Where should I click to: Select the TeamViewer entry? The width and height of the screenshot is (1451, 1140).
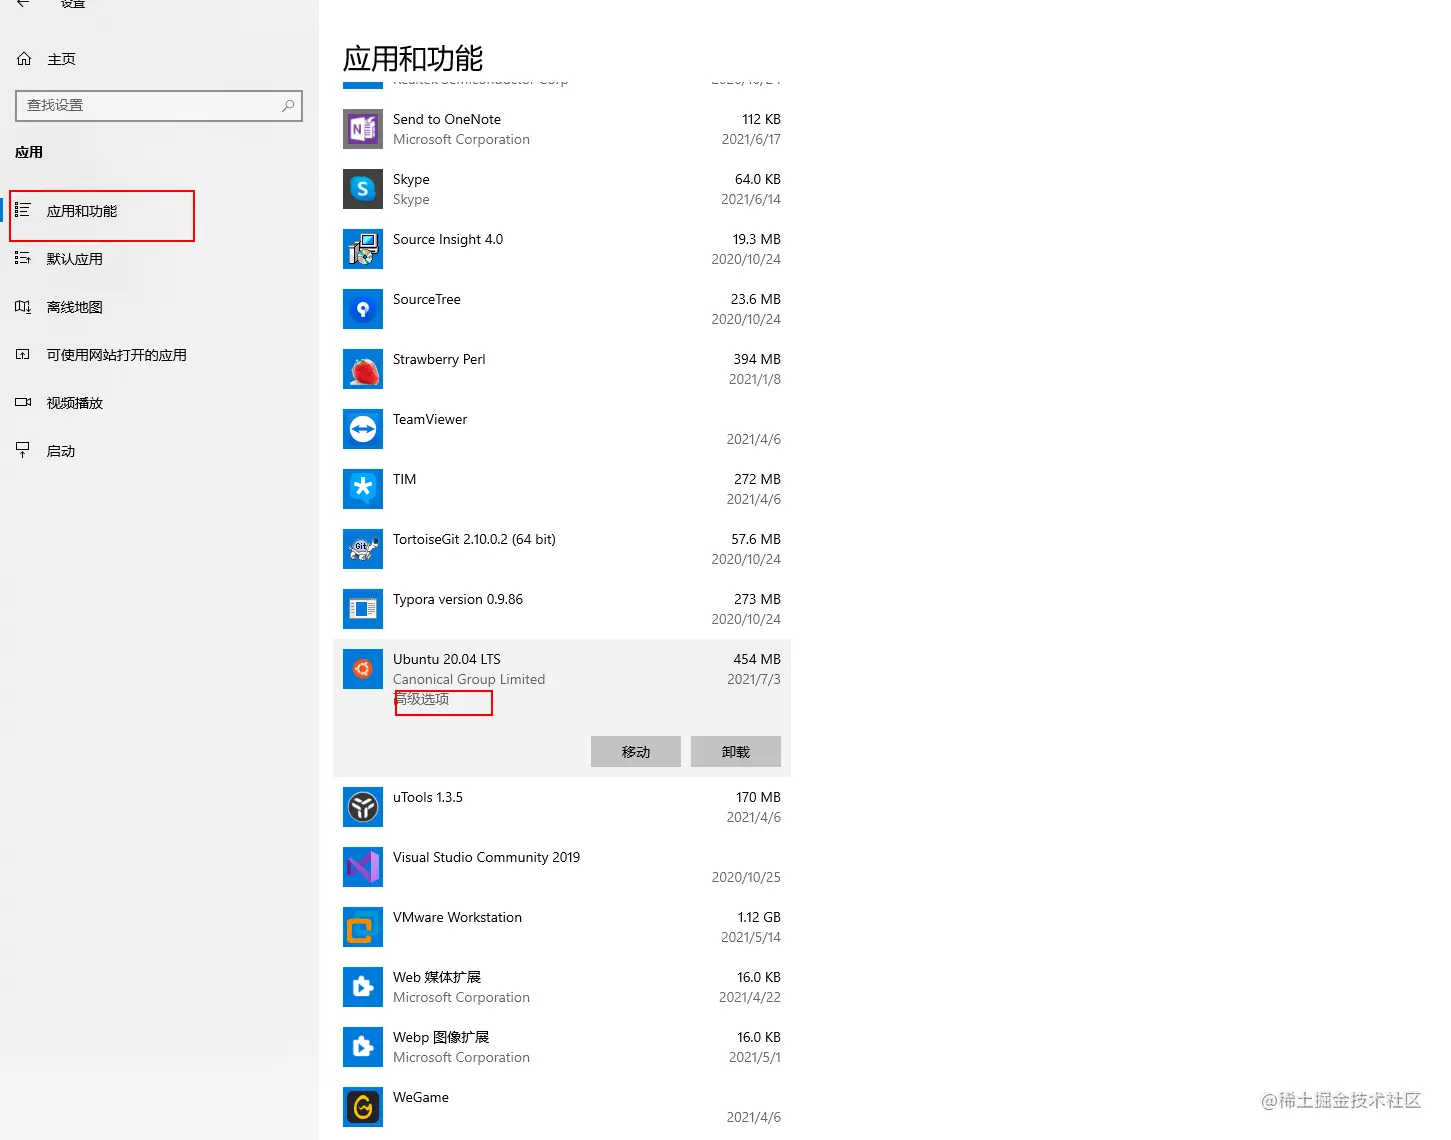[x=562, y=429]
